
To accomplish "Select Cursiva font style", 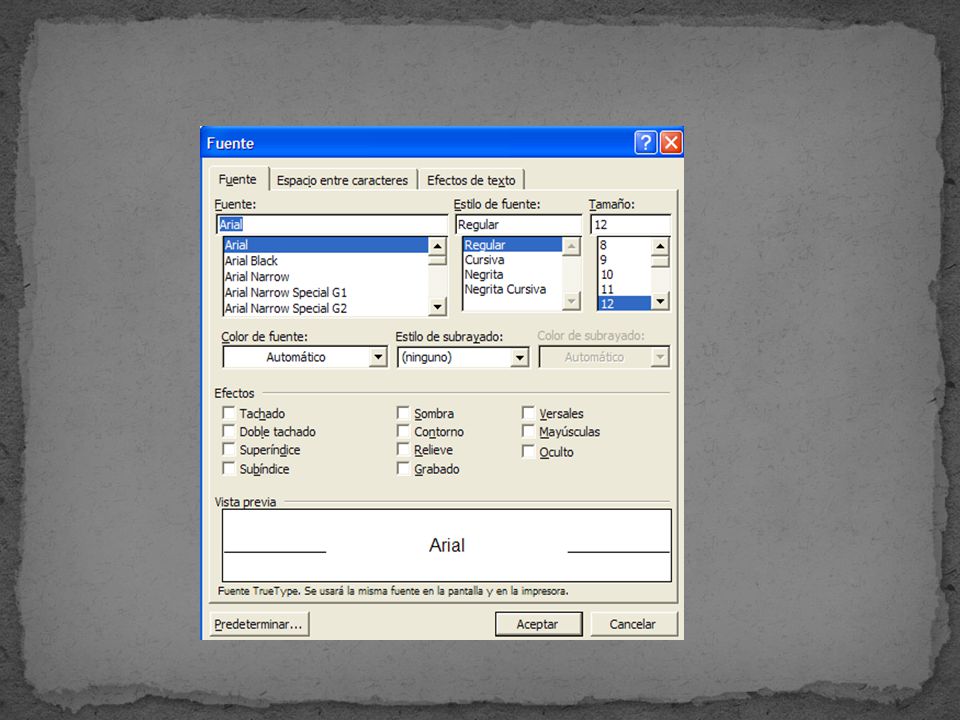I will 512,260.
